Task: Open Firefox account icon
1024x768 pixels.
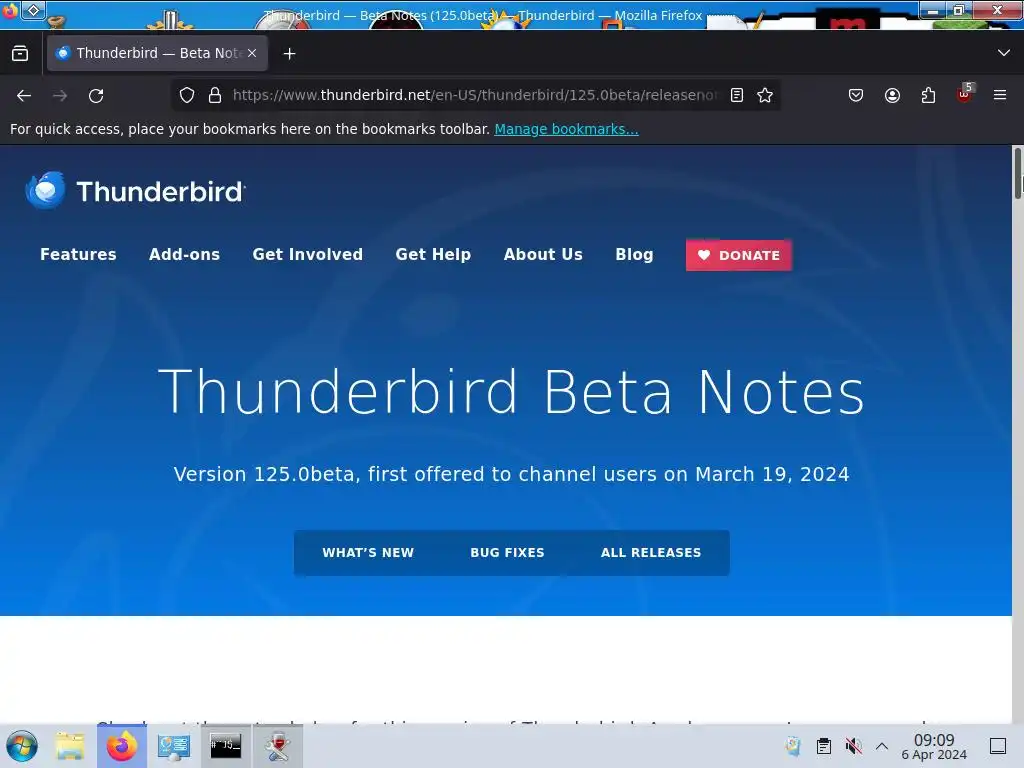Action: 892,95
